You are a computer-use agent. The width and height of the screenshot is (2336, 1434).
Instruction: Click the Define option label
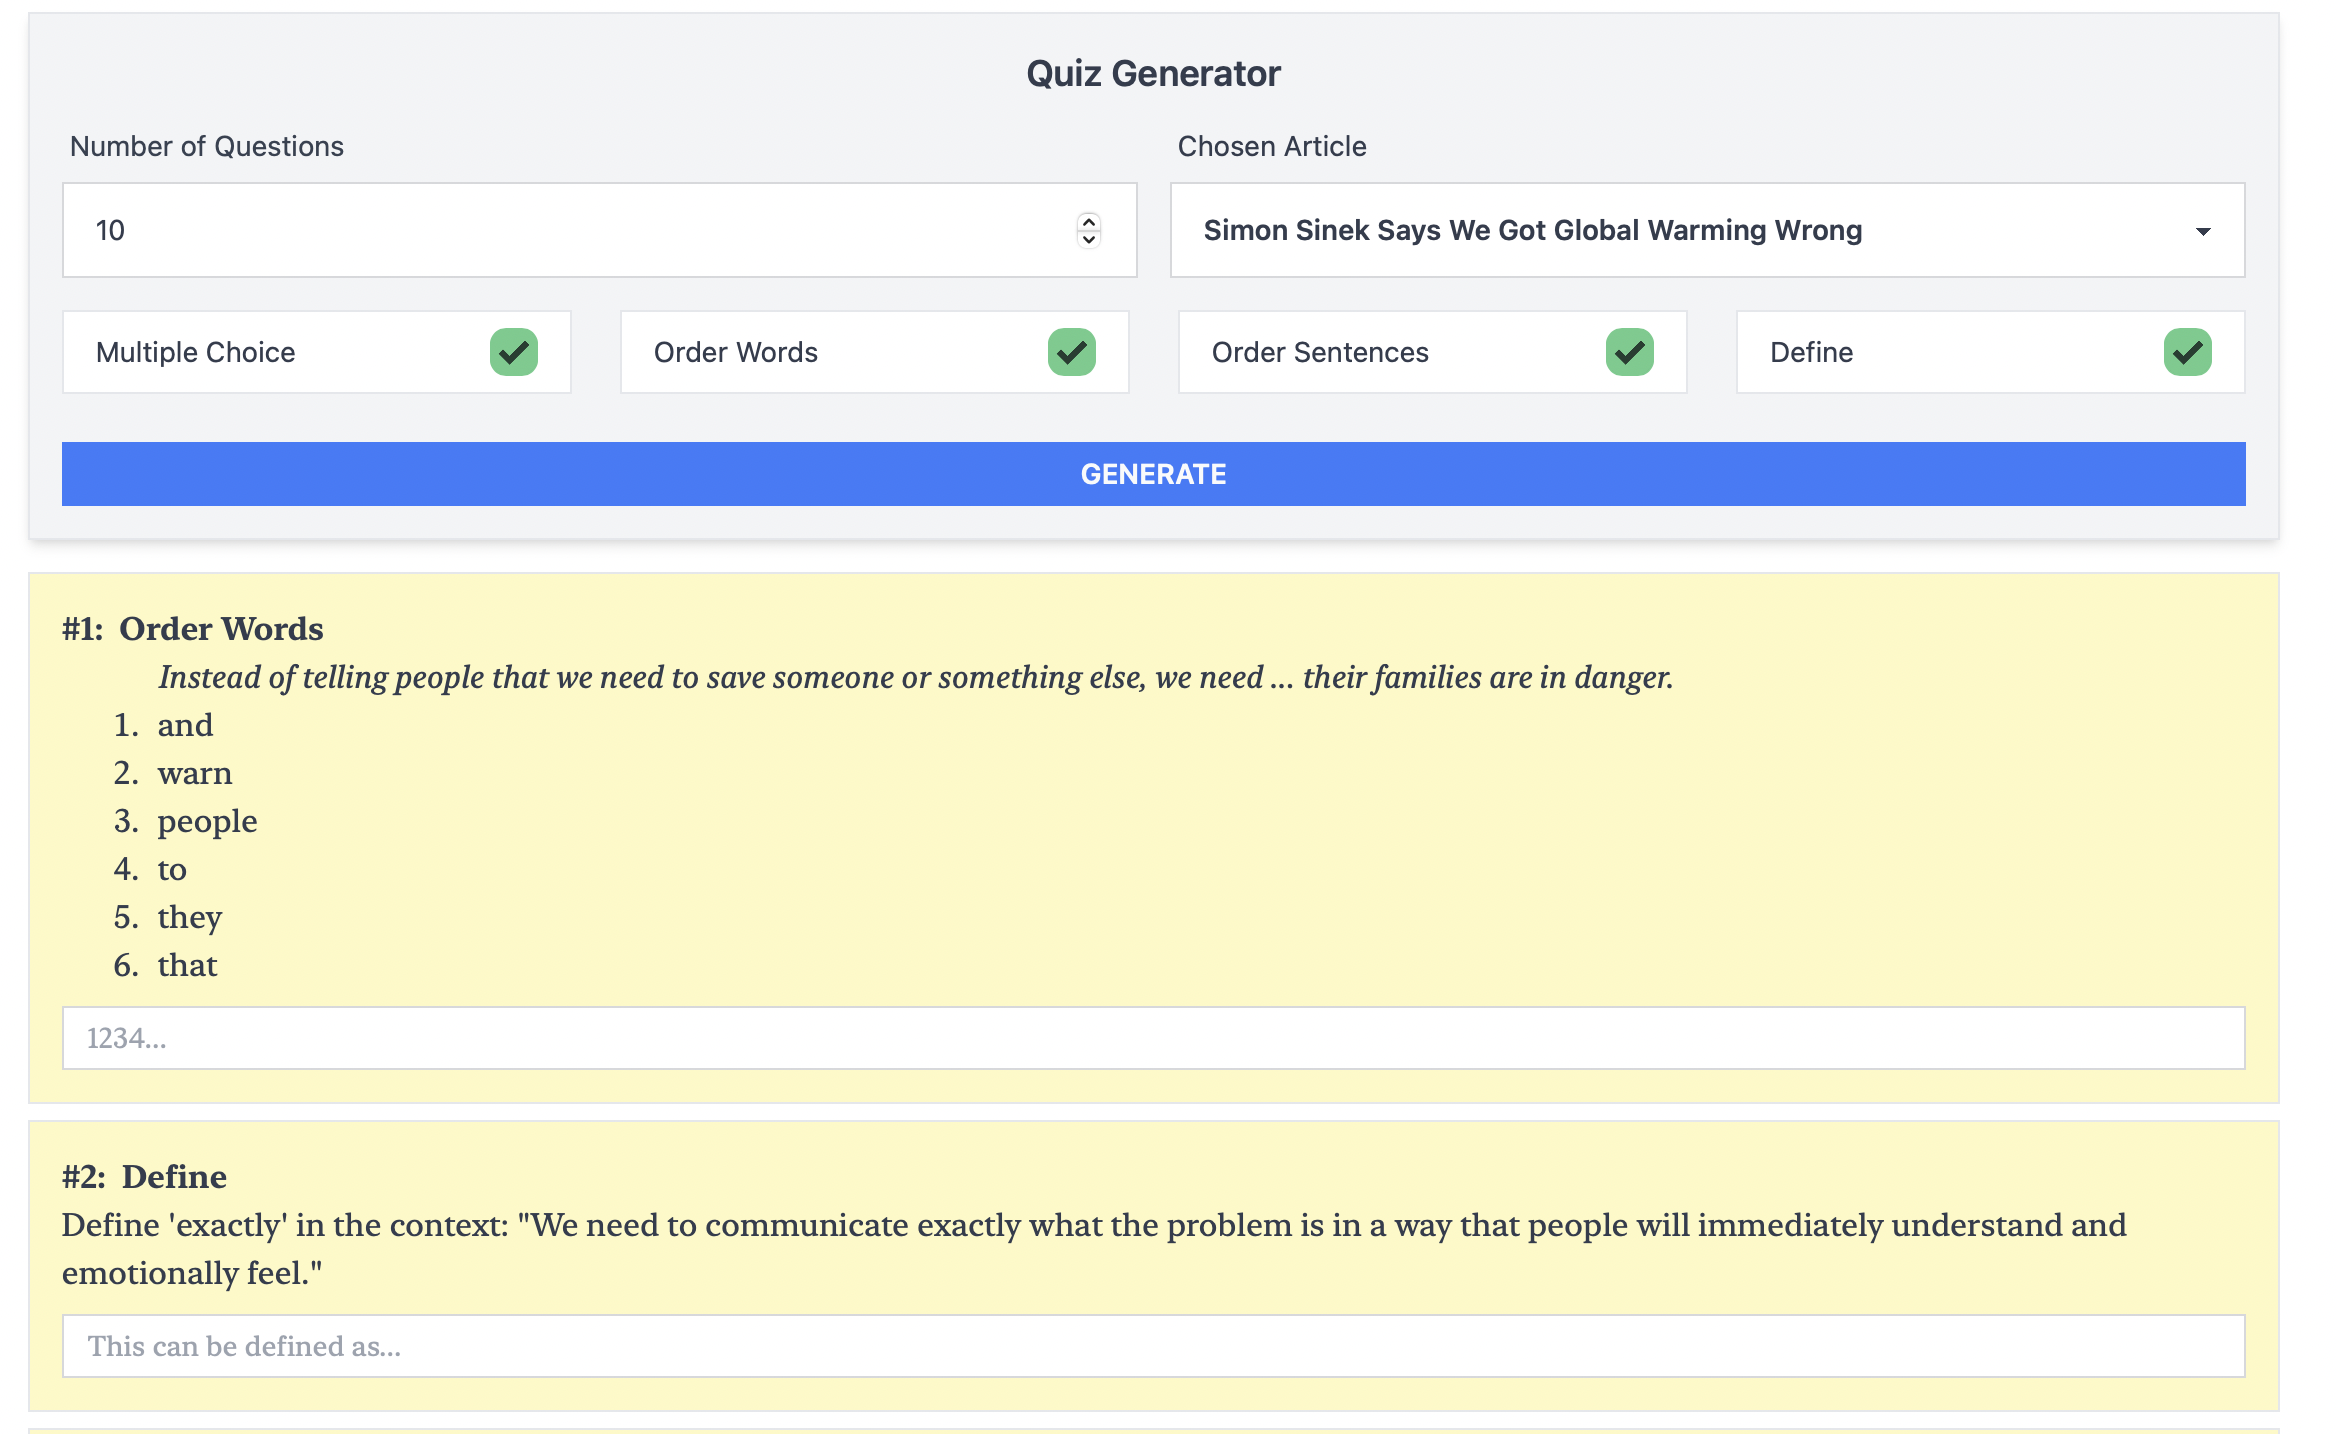coord(1811,352)
